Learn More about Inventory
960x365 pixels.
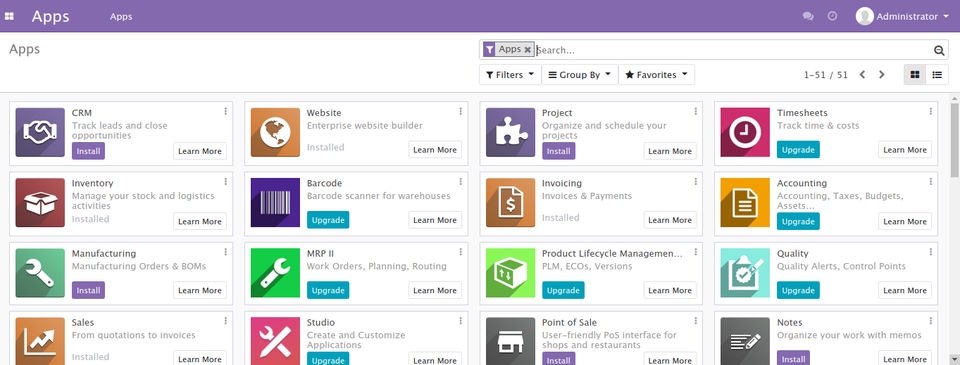point(200,221)
